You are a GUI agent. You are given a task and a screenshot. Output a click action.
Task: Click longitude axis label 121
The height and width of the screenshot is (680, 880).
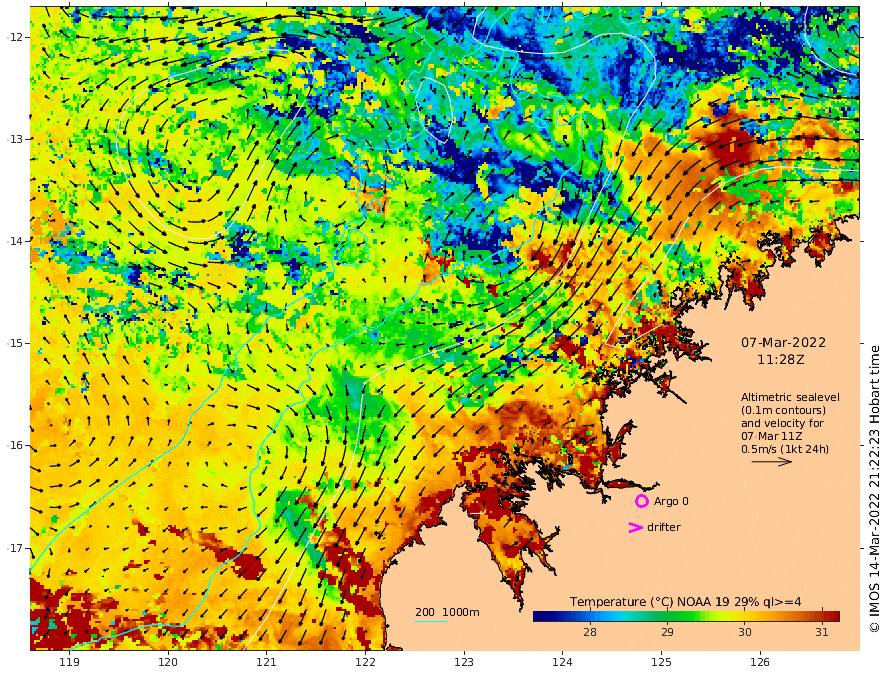click(x=267, y=663)
